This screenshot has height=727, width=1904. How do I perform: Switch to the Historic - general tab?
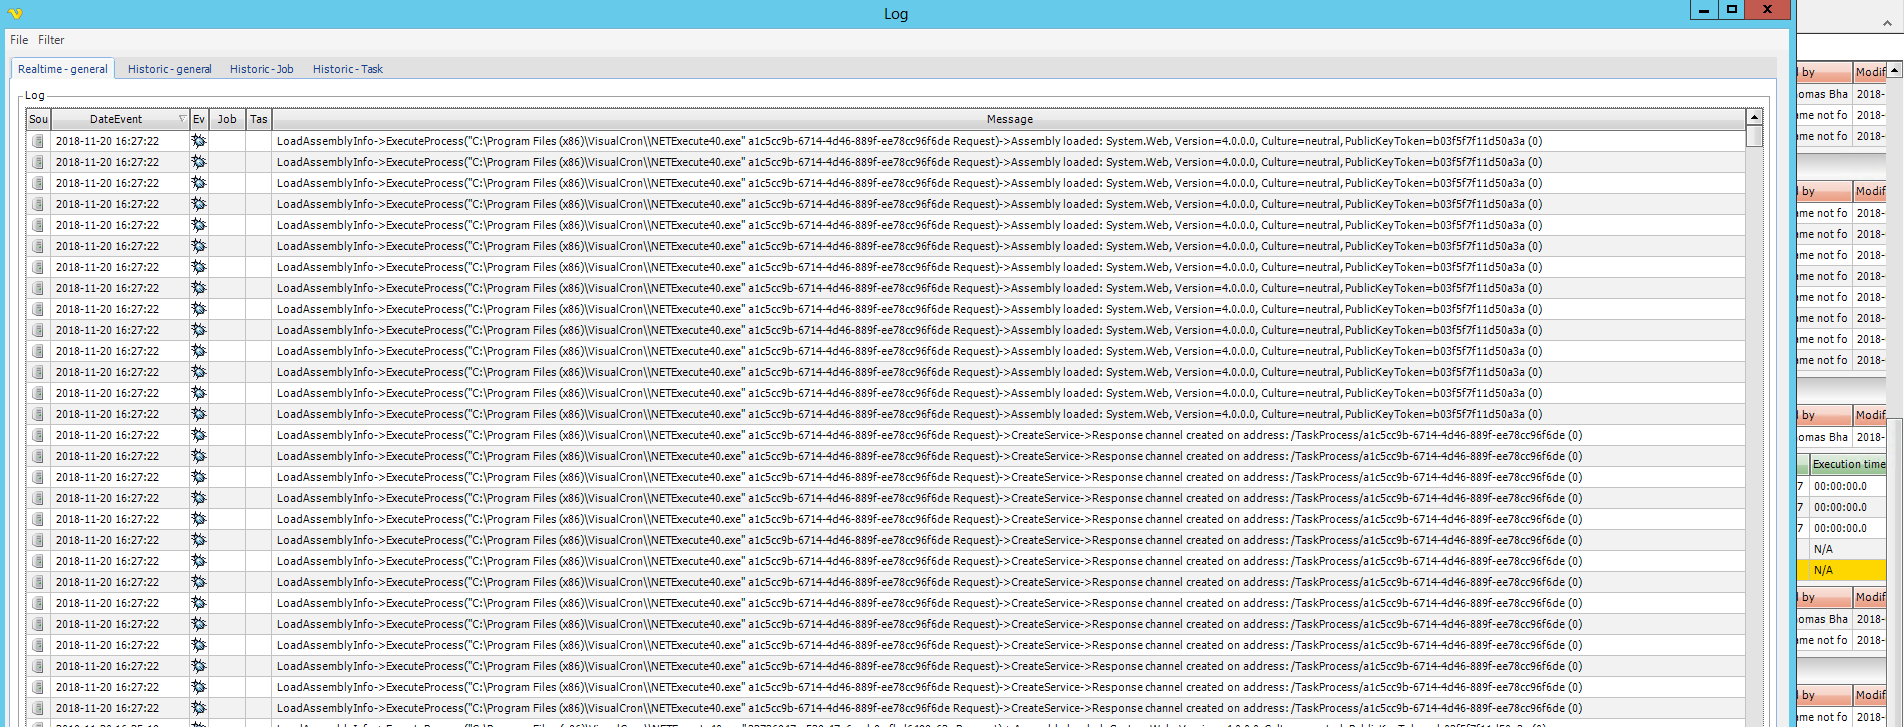pyautogui.click(x=169, y=69)
